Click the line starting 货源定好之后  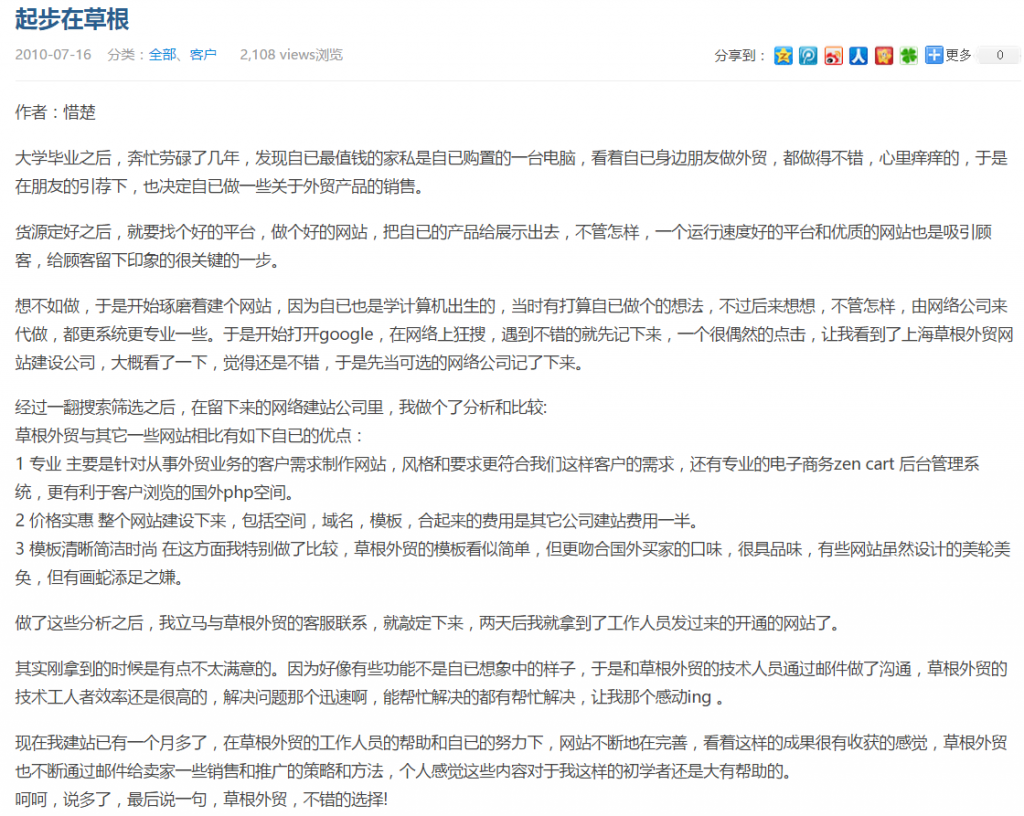[x=504, y=232]
